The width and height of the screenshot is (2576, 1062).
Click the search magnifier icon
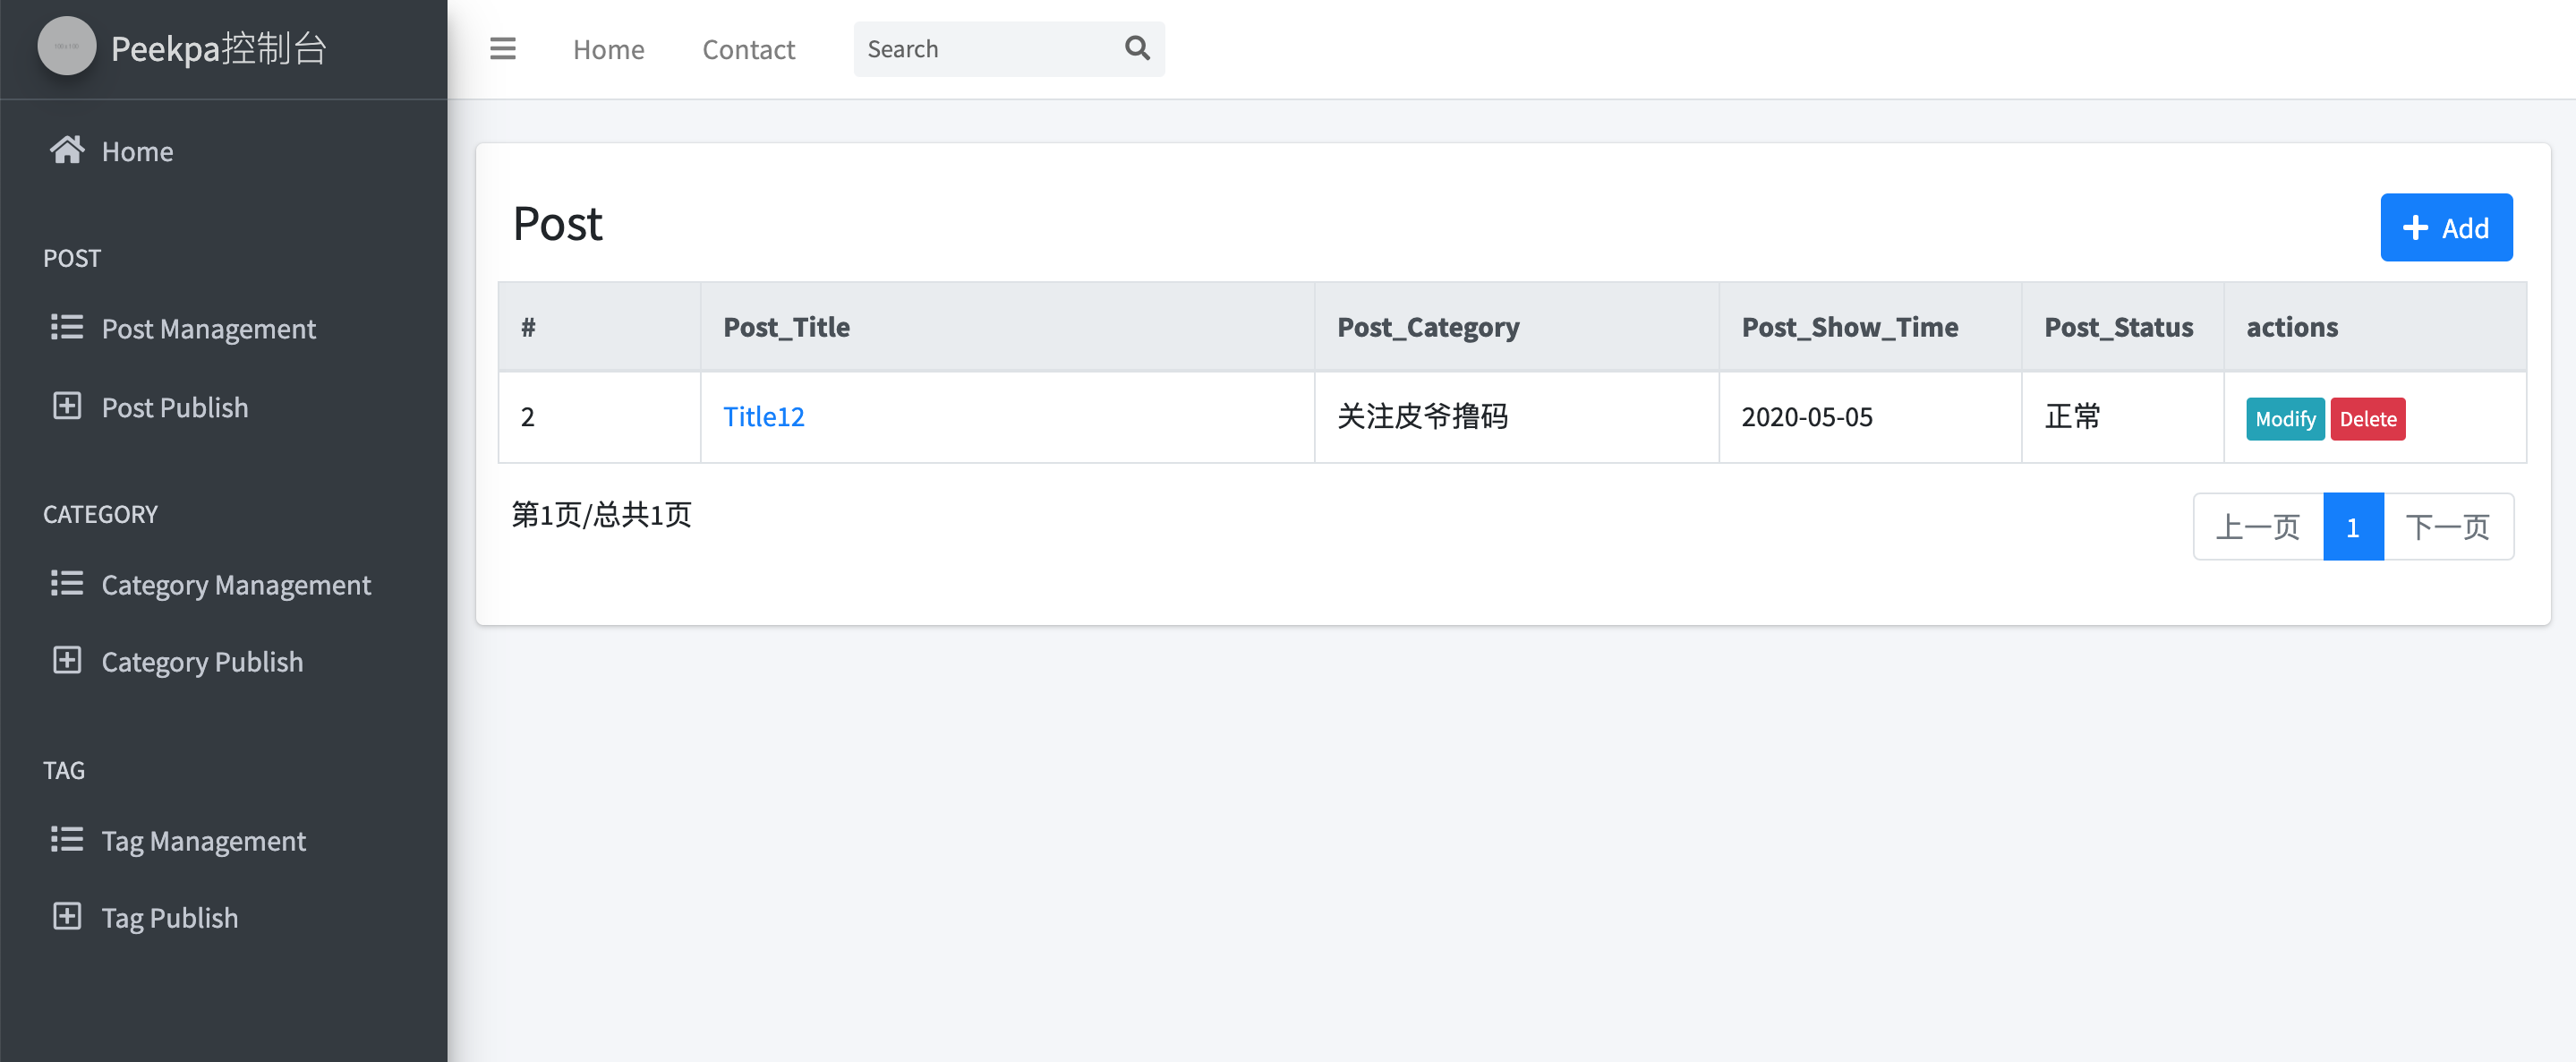(1137, 48)
